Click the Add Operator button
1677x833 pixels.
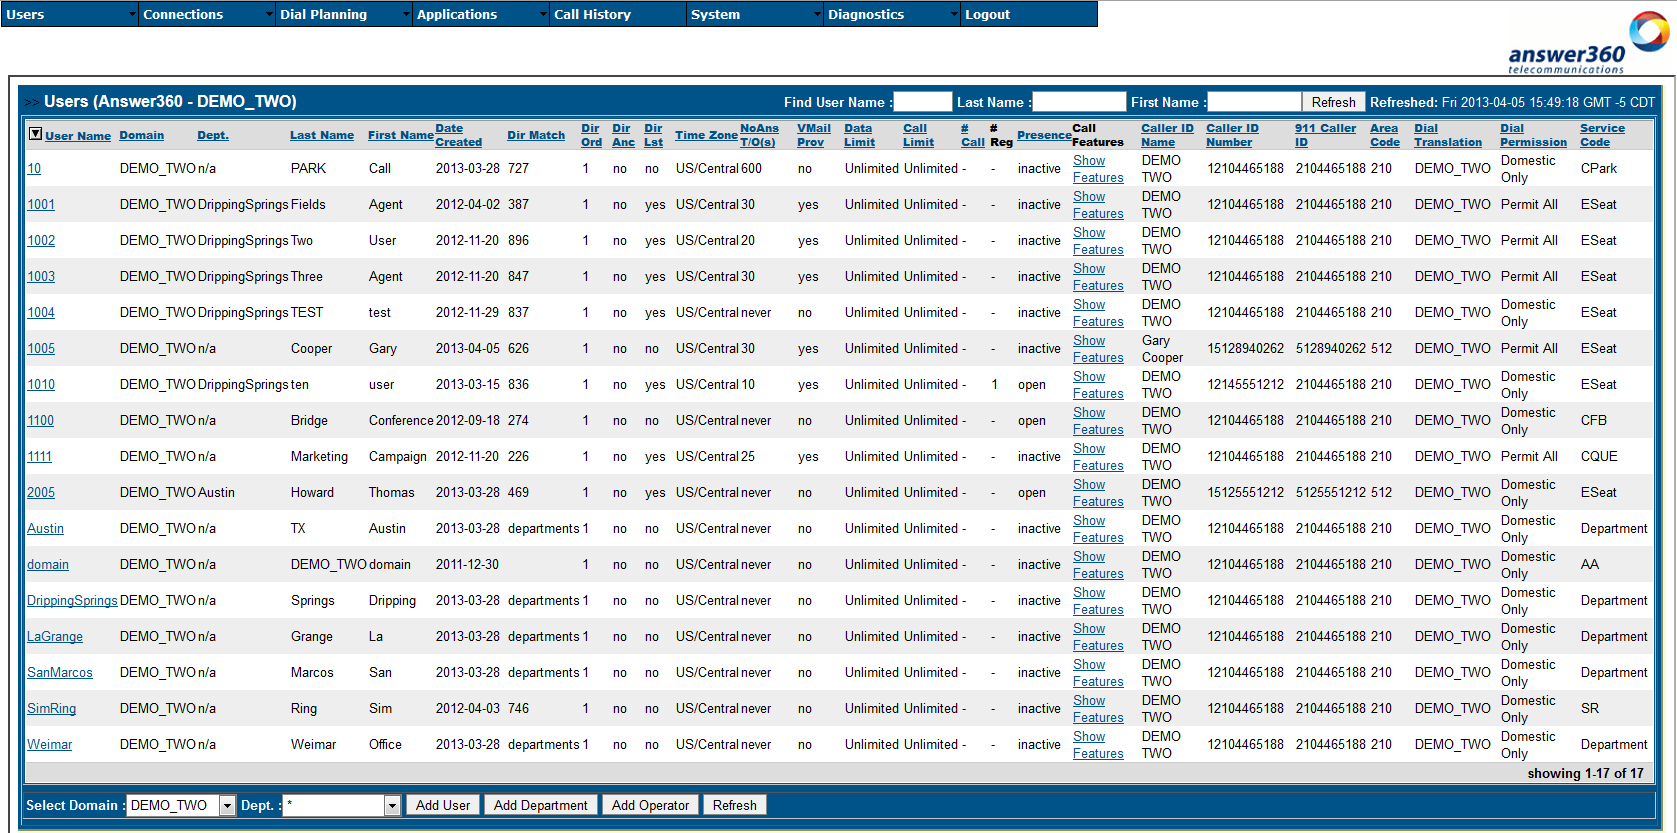651,805
